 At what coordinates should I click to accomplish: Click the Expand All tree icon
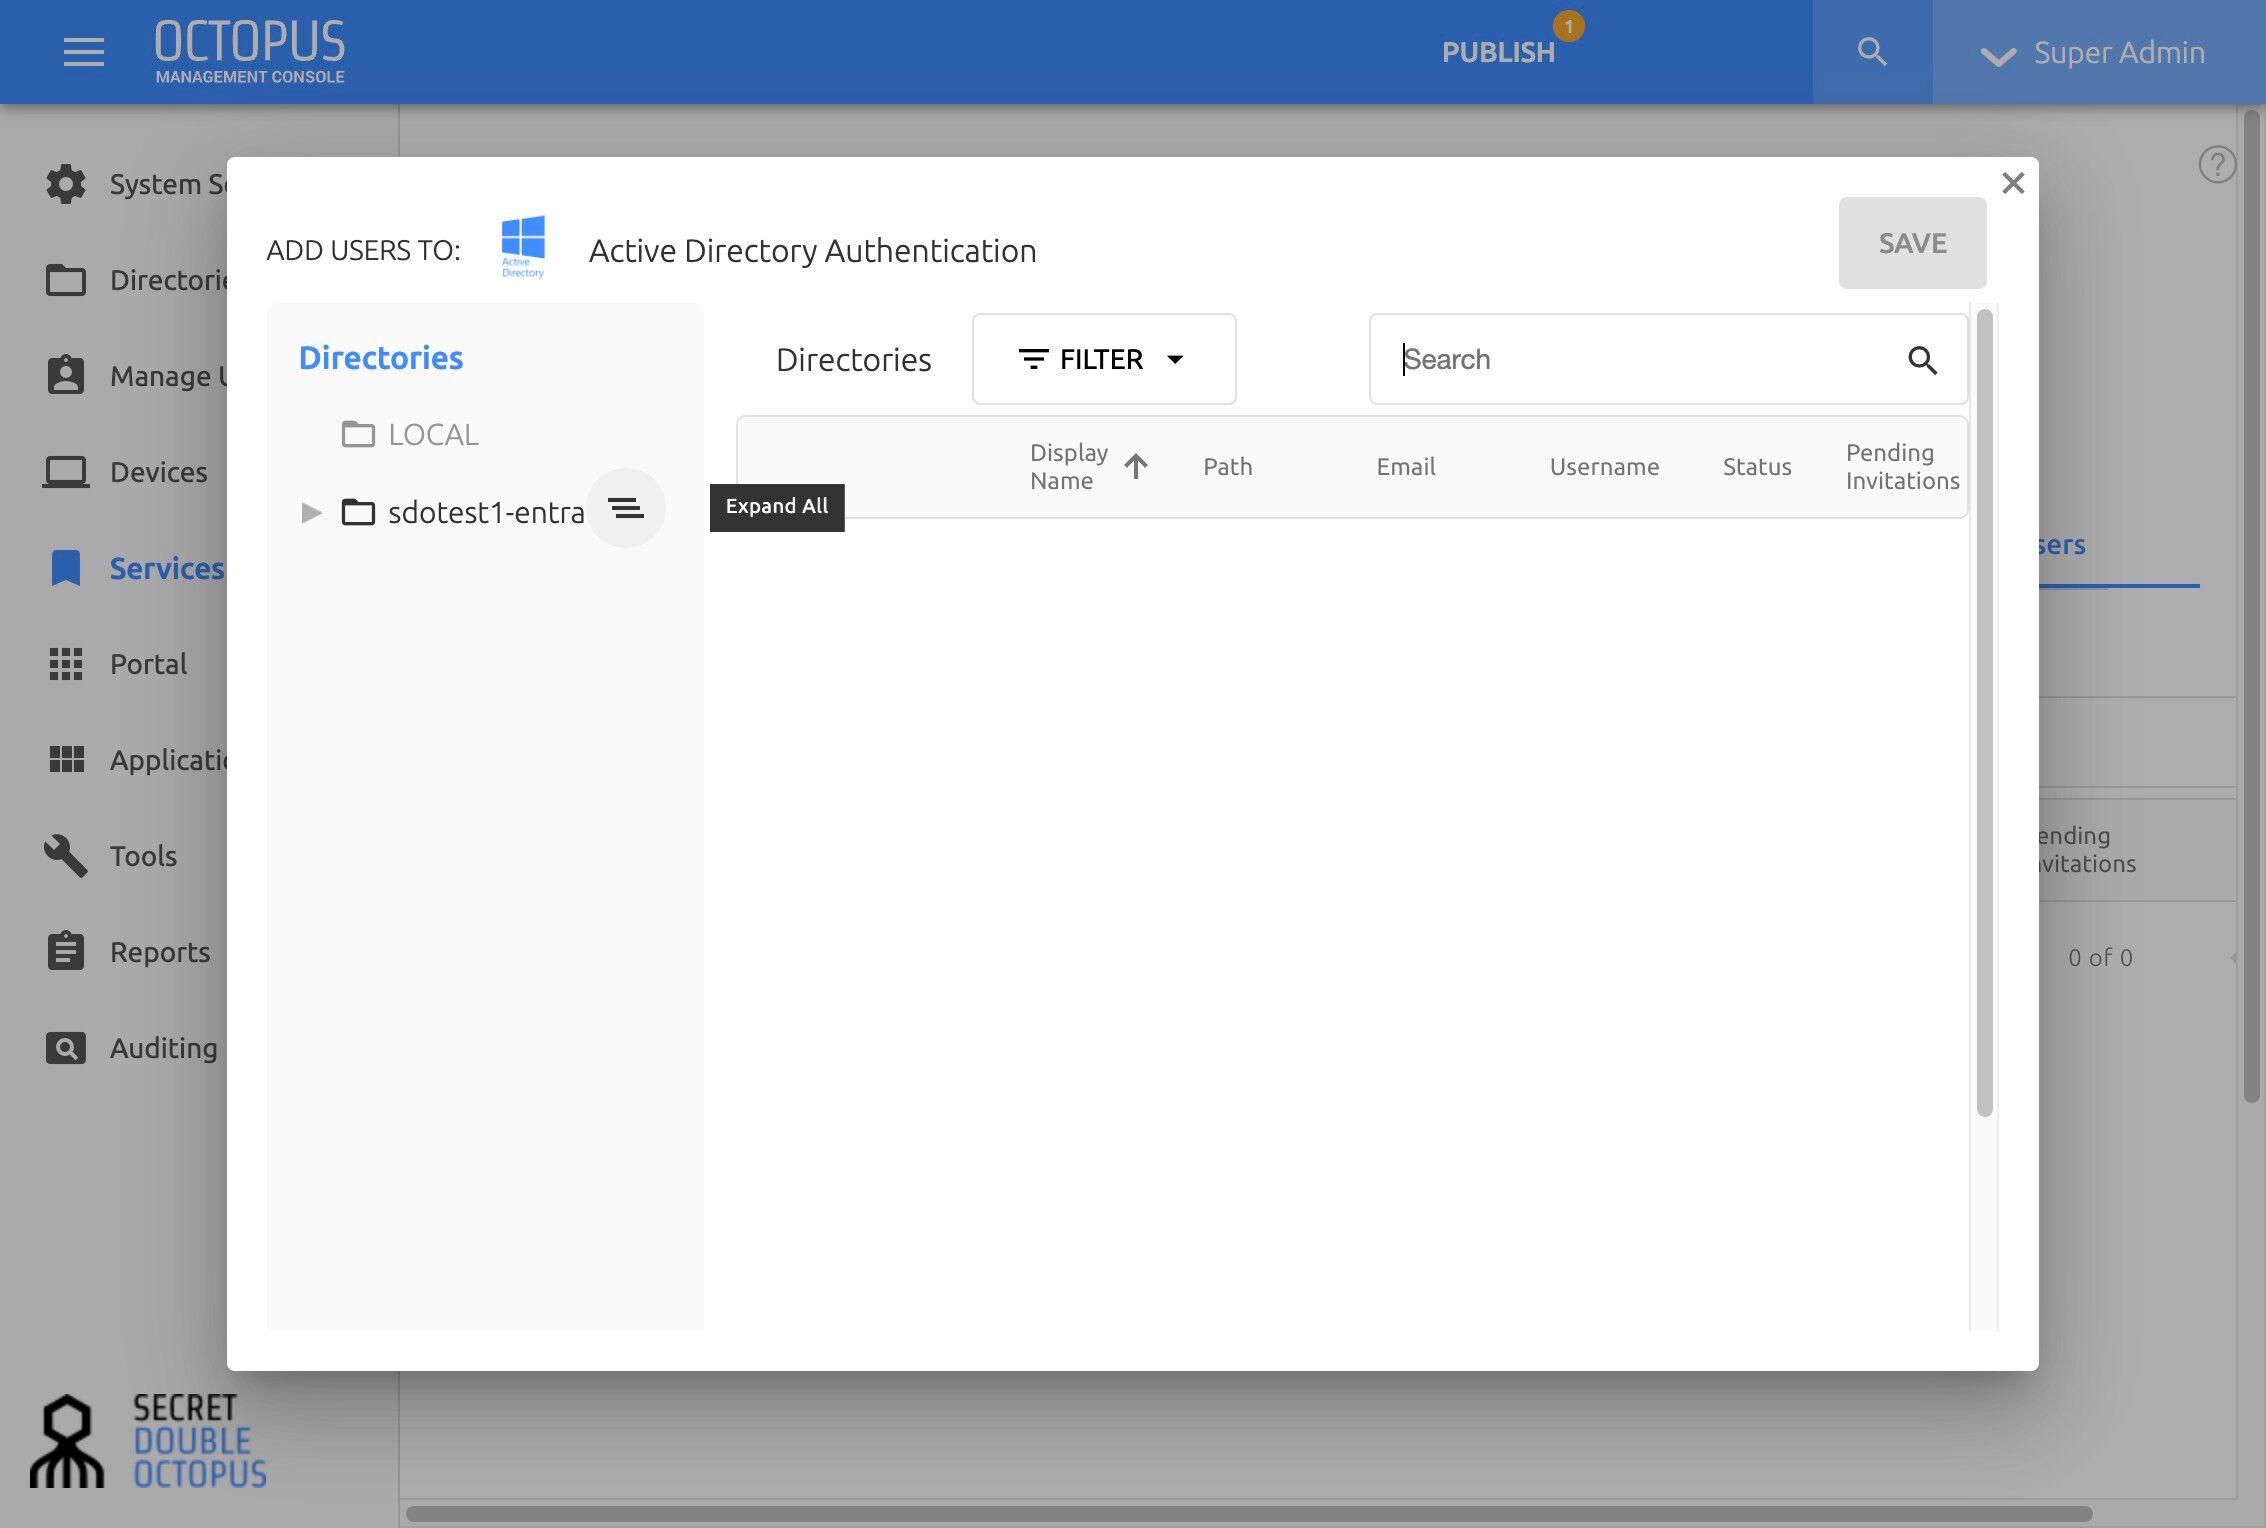click(x=626, y=508)
